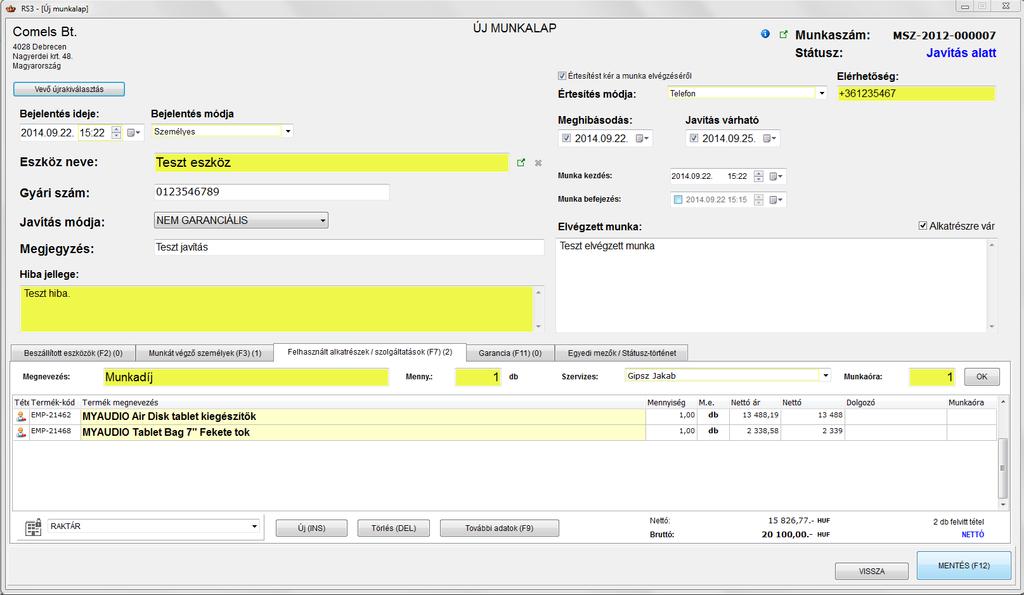This screenshot has width=1024, height=595.
Task: Select the MYAUDIO Tablet Bag 7" Fekete tok row
Action: (504, 432)
